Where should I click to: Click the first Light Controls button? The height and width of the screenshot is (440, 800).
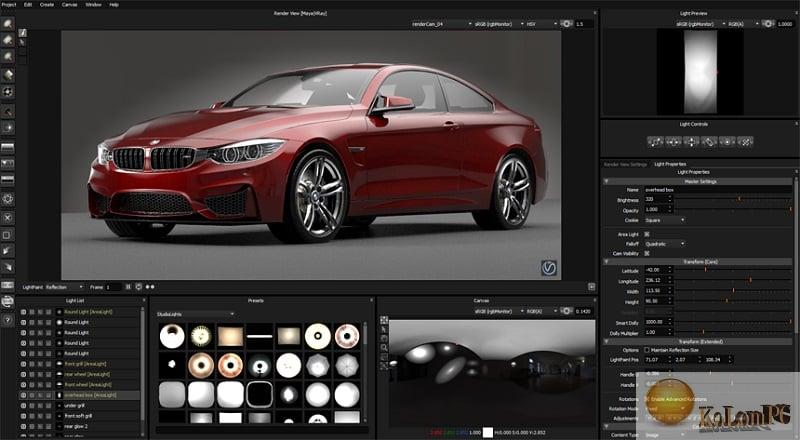point(655,142)
